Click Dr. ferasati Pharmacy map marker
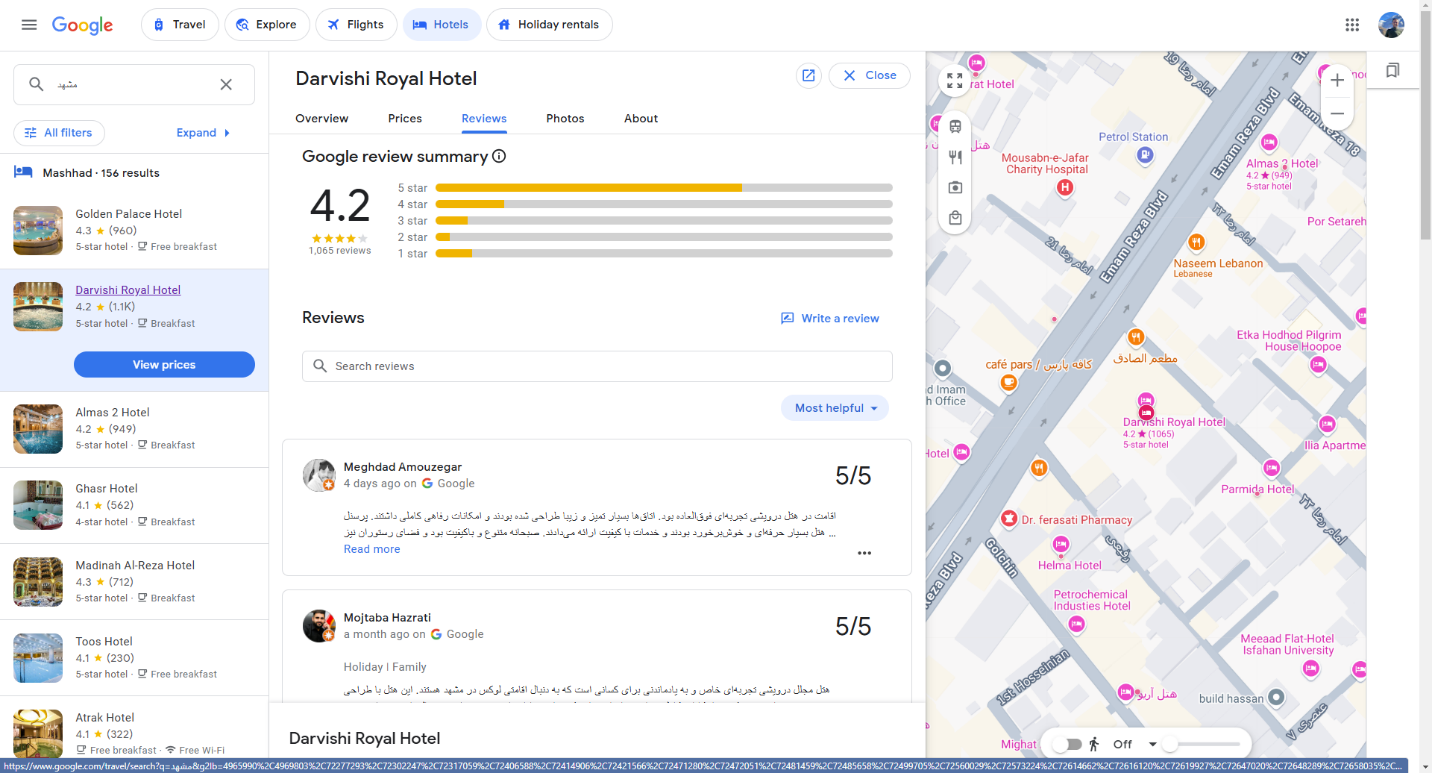The width and height of the screenshot is (1432, 773). [x=1008, y=518]
